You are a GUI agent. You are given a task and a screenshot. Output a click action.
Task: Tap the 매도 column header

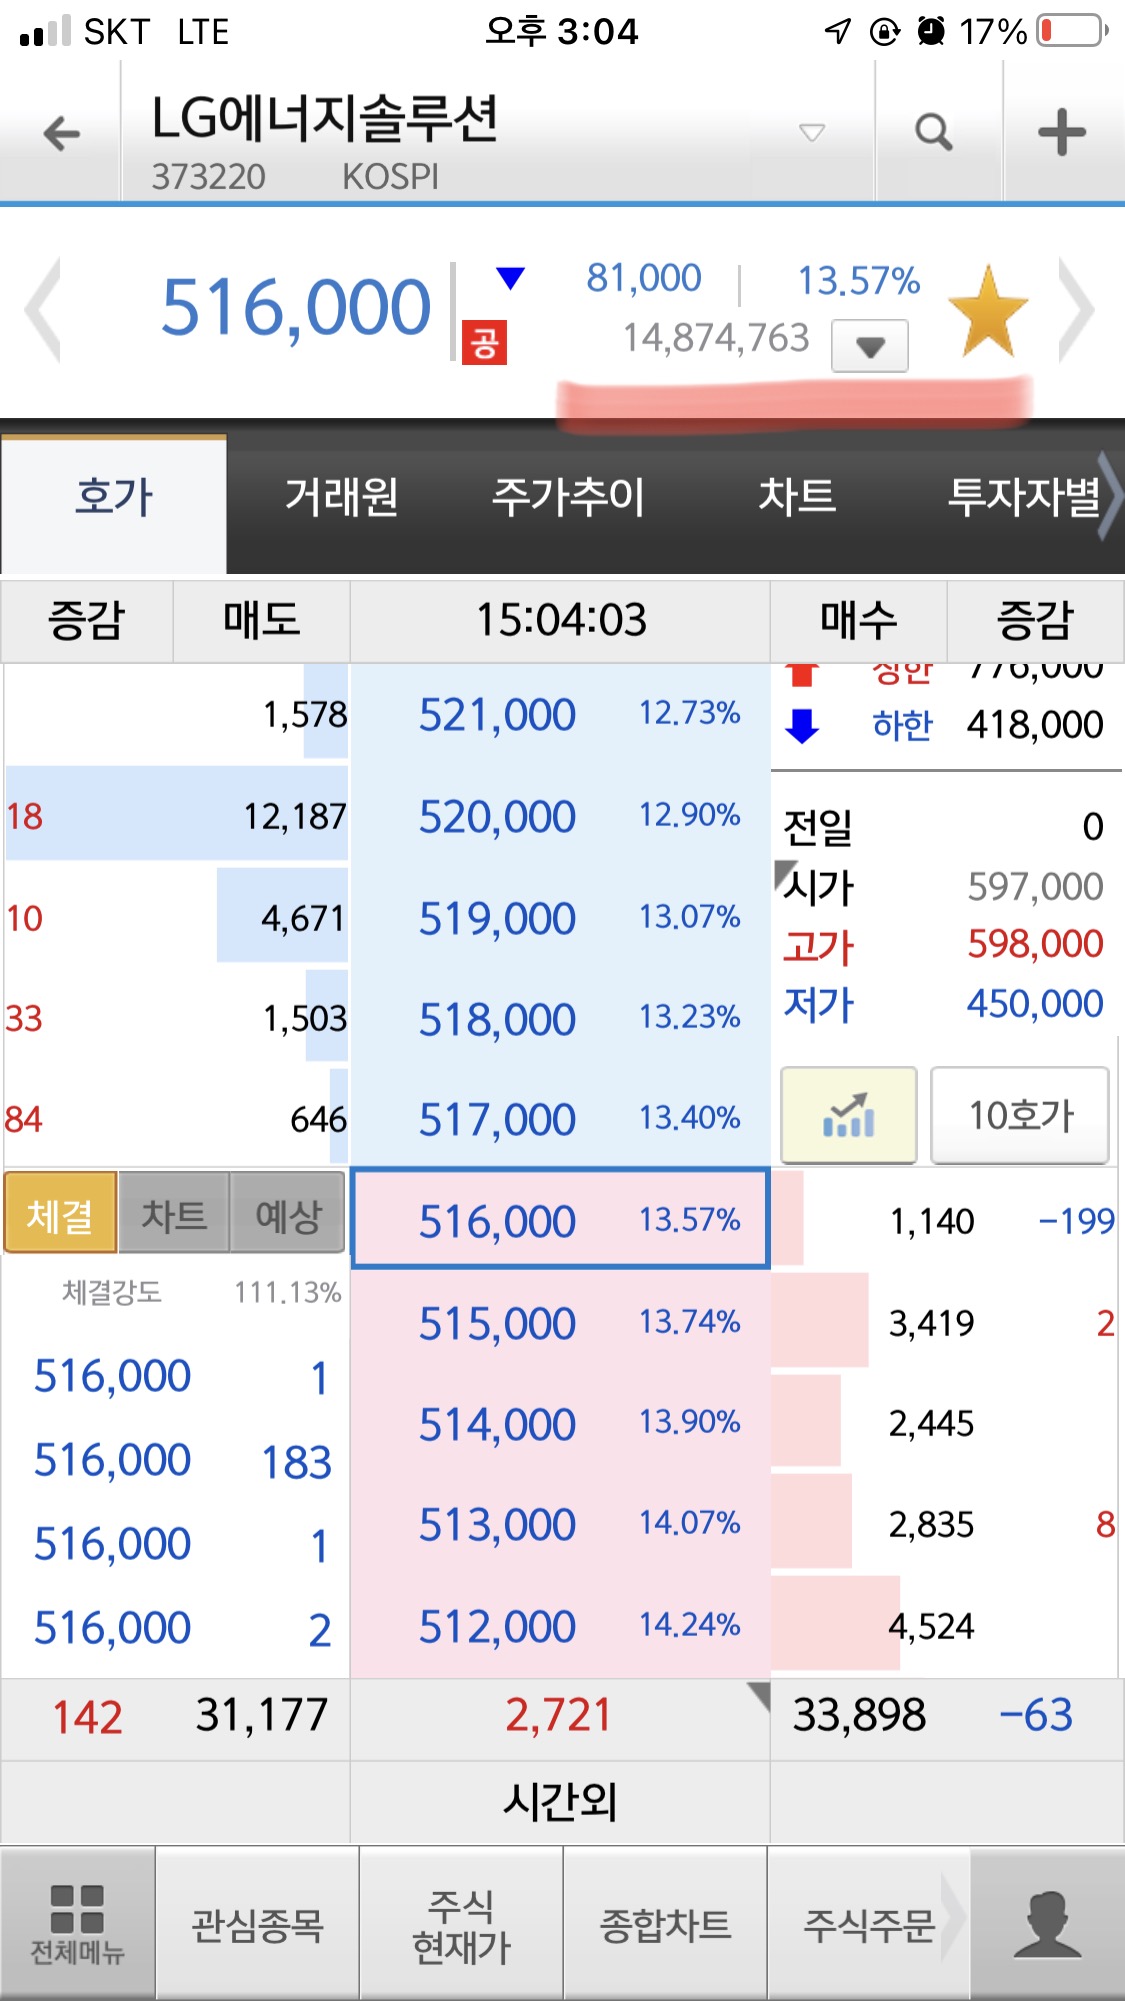click(x=261, y=620)
